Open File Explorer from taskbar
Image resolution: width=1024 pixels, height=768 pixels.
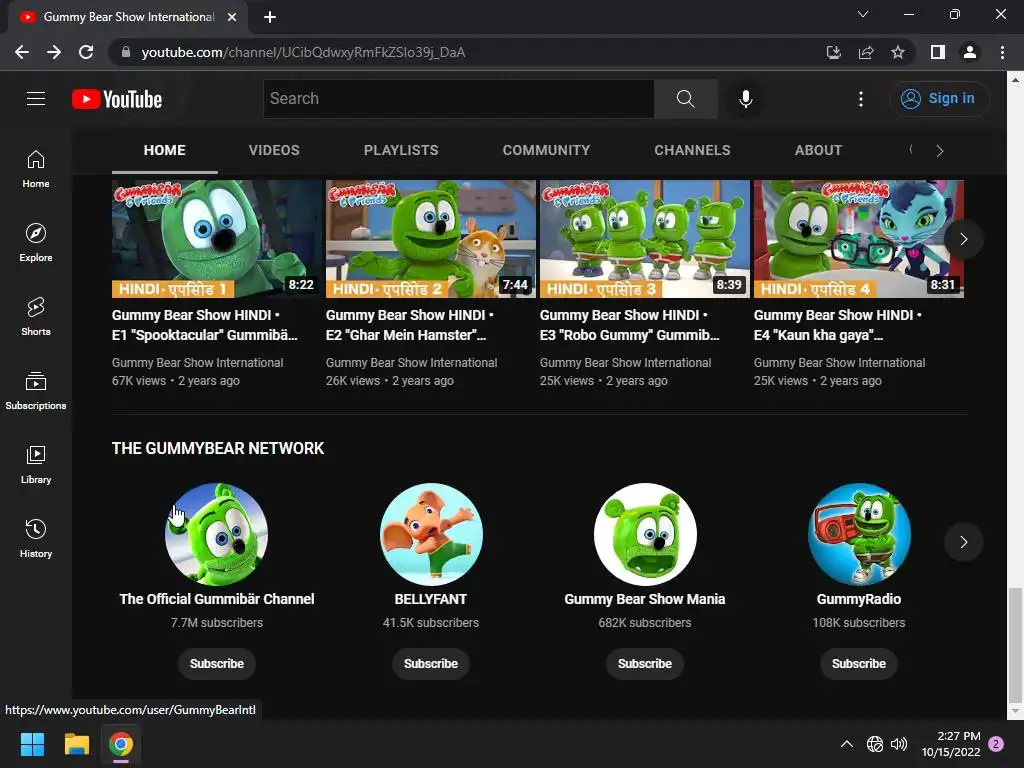pos(76,744)
